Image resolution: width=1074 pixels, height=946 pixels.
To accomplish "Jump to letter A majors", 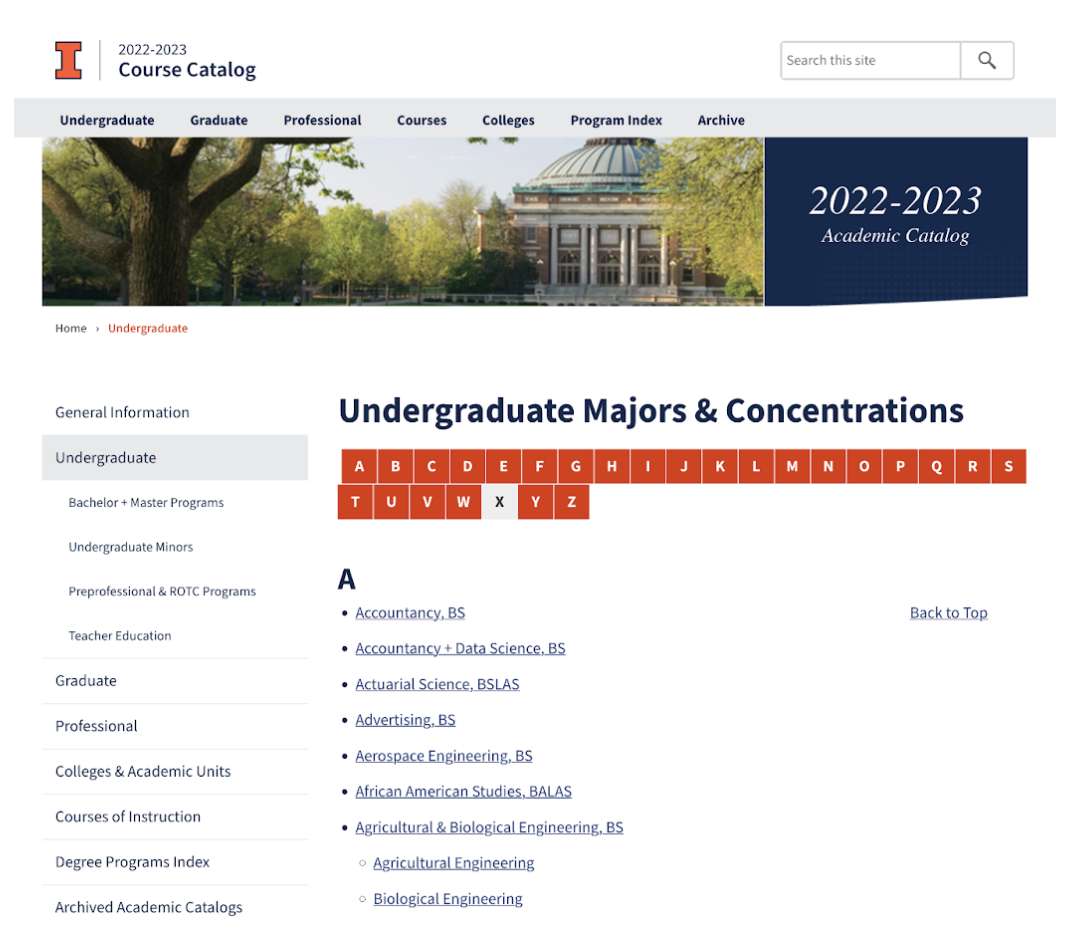I will pyautogui.click(x=359, y=466).
